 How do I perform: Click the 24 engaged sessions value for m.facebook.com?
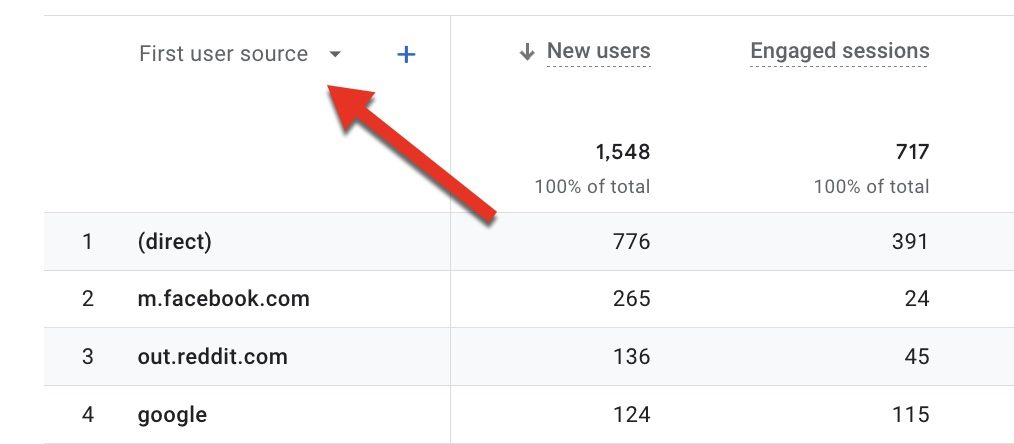(917, 298)
